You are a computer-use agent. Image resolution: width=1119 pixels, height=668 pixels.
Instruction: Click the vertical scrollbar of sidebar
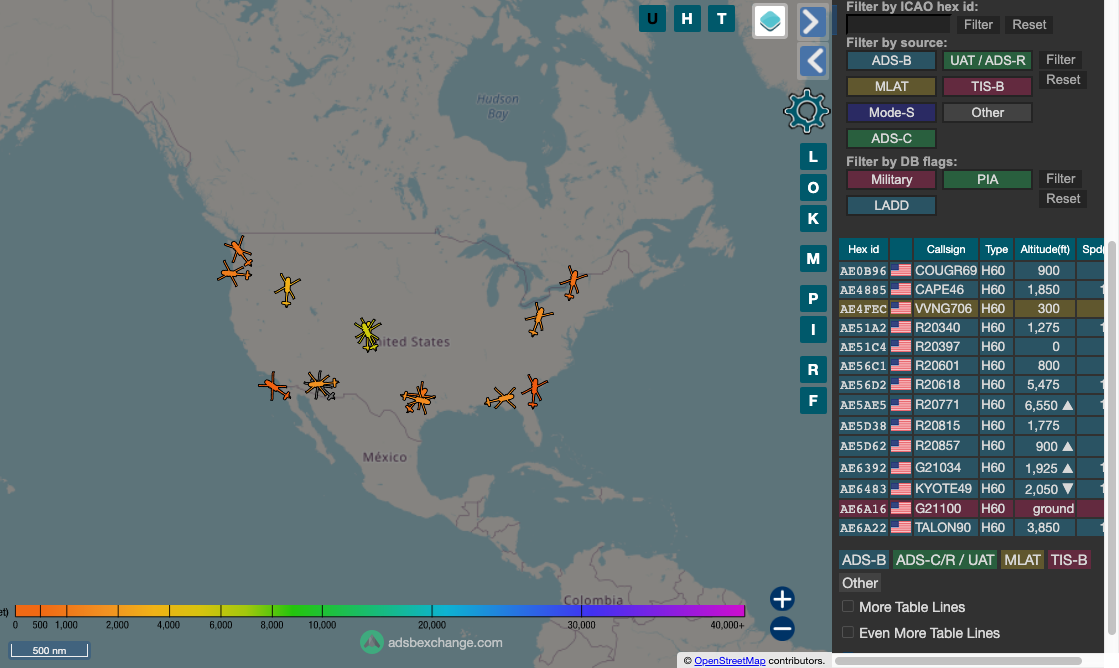pyautogui.click(x=1111, y=435)
